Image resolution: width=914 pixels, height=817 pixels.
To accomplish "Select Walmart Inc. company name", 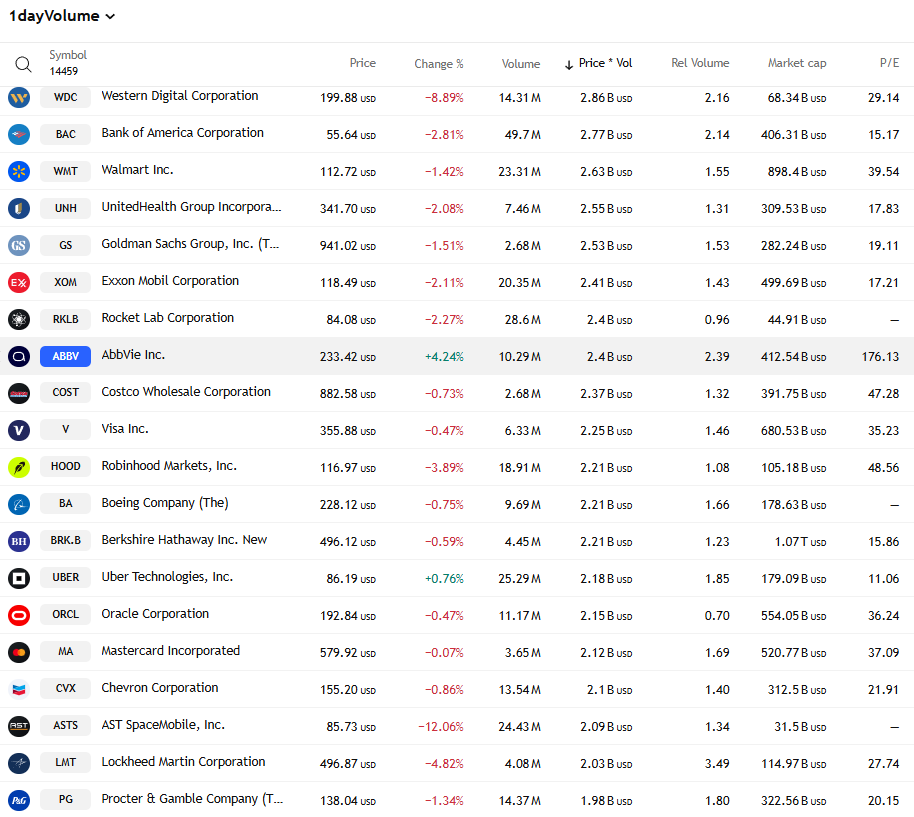I will click(137, 170).
